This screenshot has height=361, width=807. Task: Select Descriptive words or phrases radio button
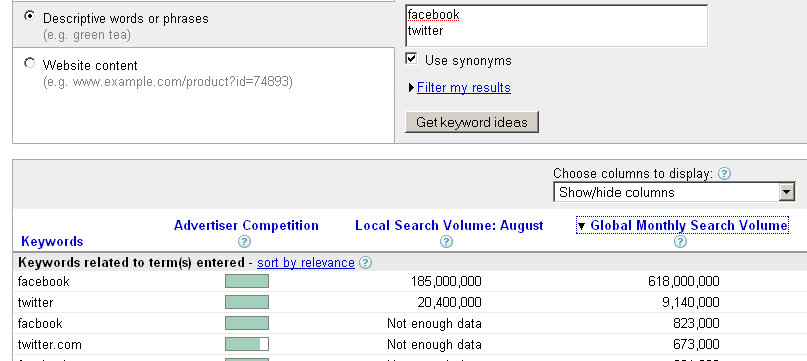(30, 16)
